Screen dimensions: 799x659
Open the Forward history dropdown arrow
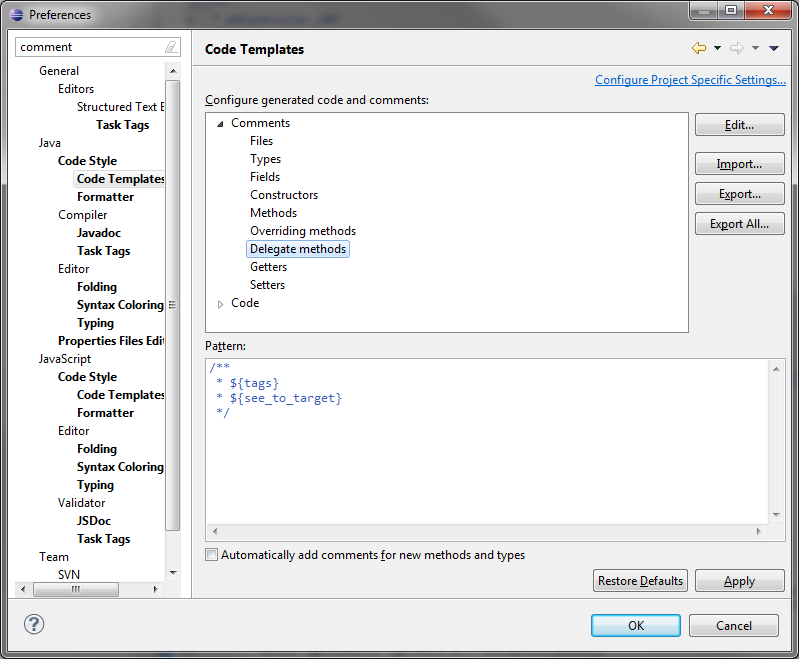(x=756, y=48)
